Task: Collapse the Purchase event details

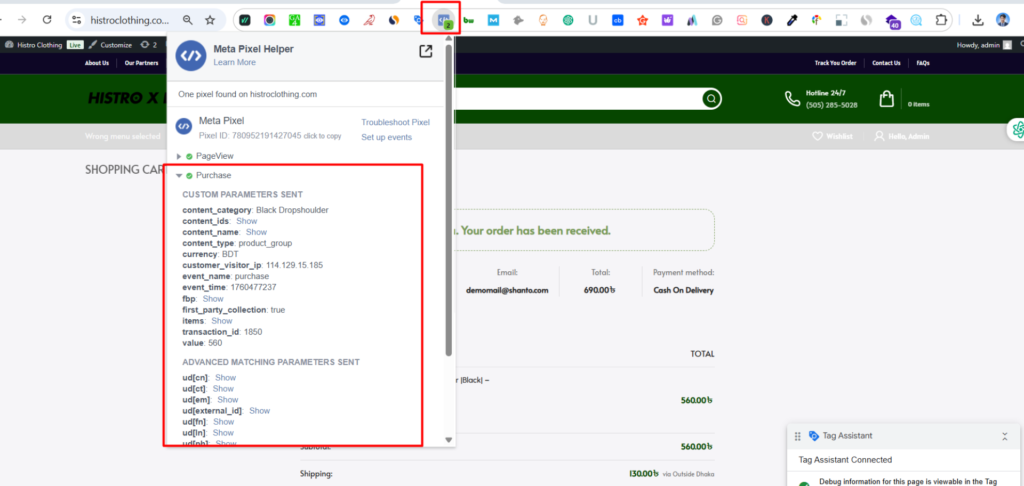Action: [179, 176]
